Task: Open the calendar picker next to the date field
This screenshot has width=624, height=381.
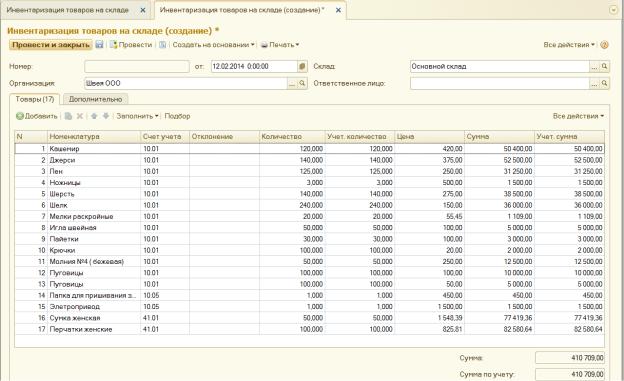Action: [302, 66]
